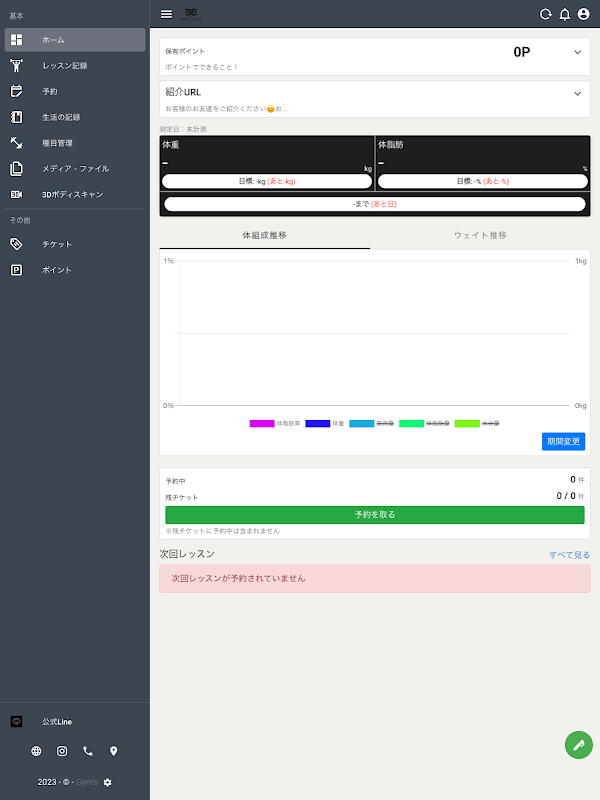Select ホーム in the sidebar
Viewport: 600px width, 800px height.
75,40
